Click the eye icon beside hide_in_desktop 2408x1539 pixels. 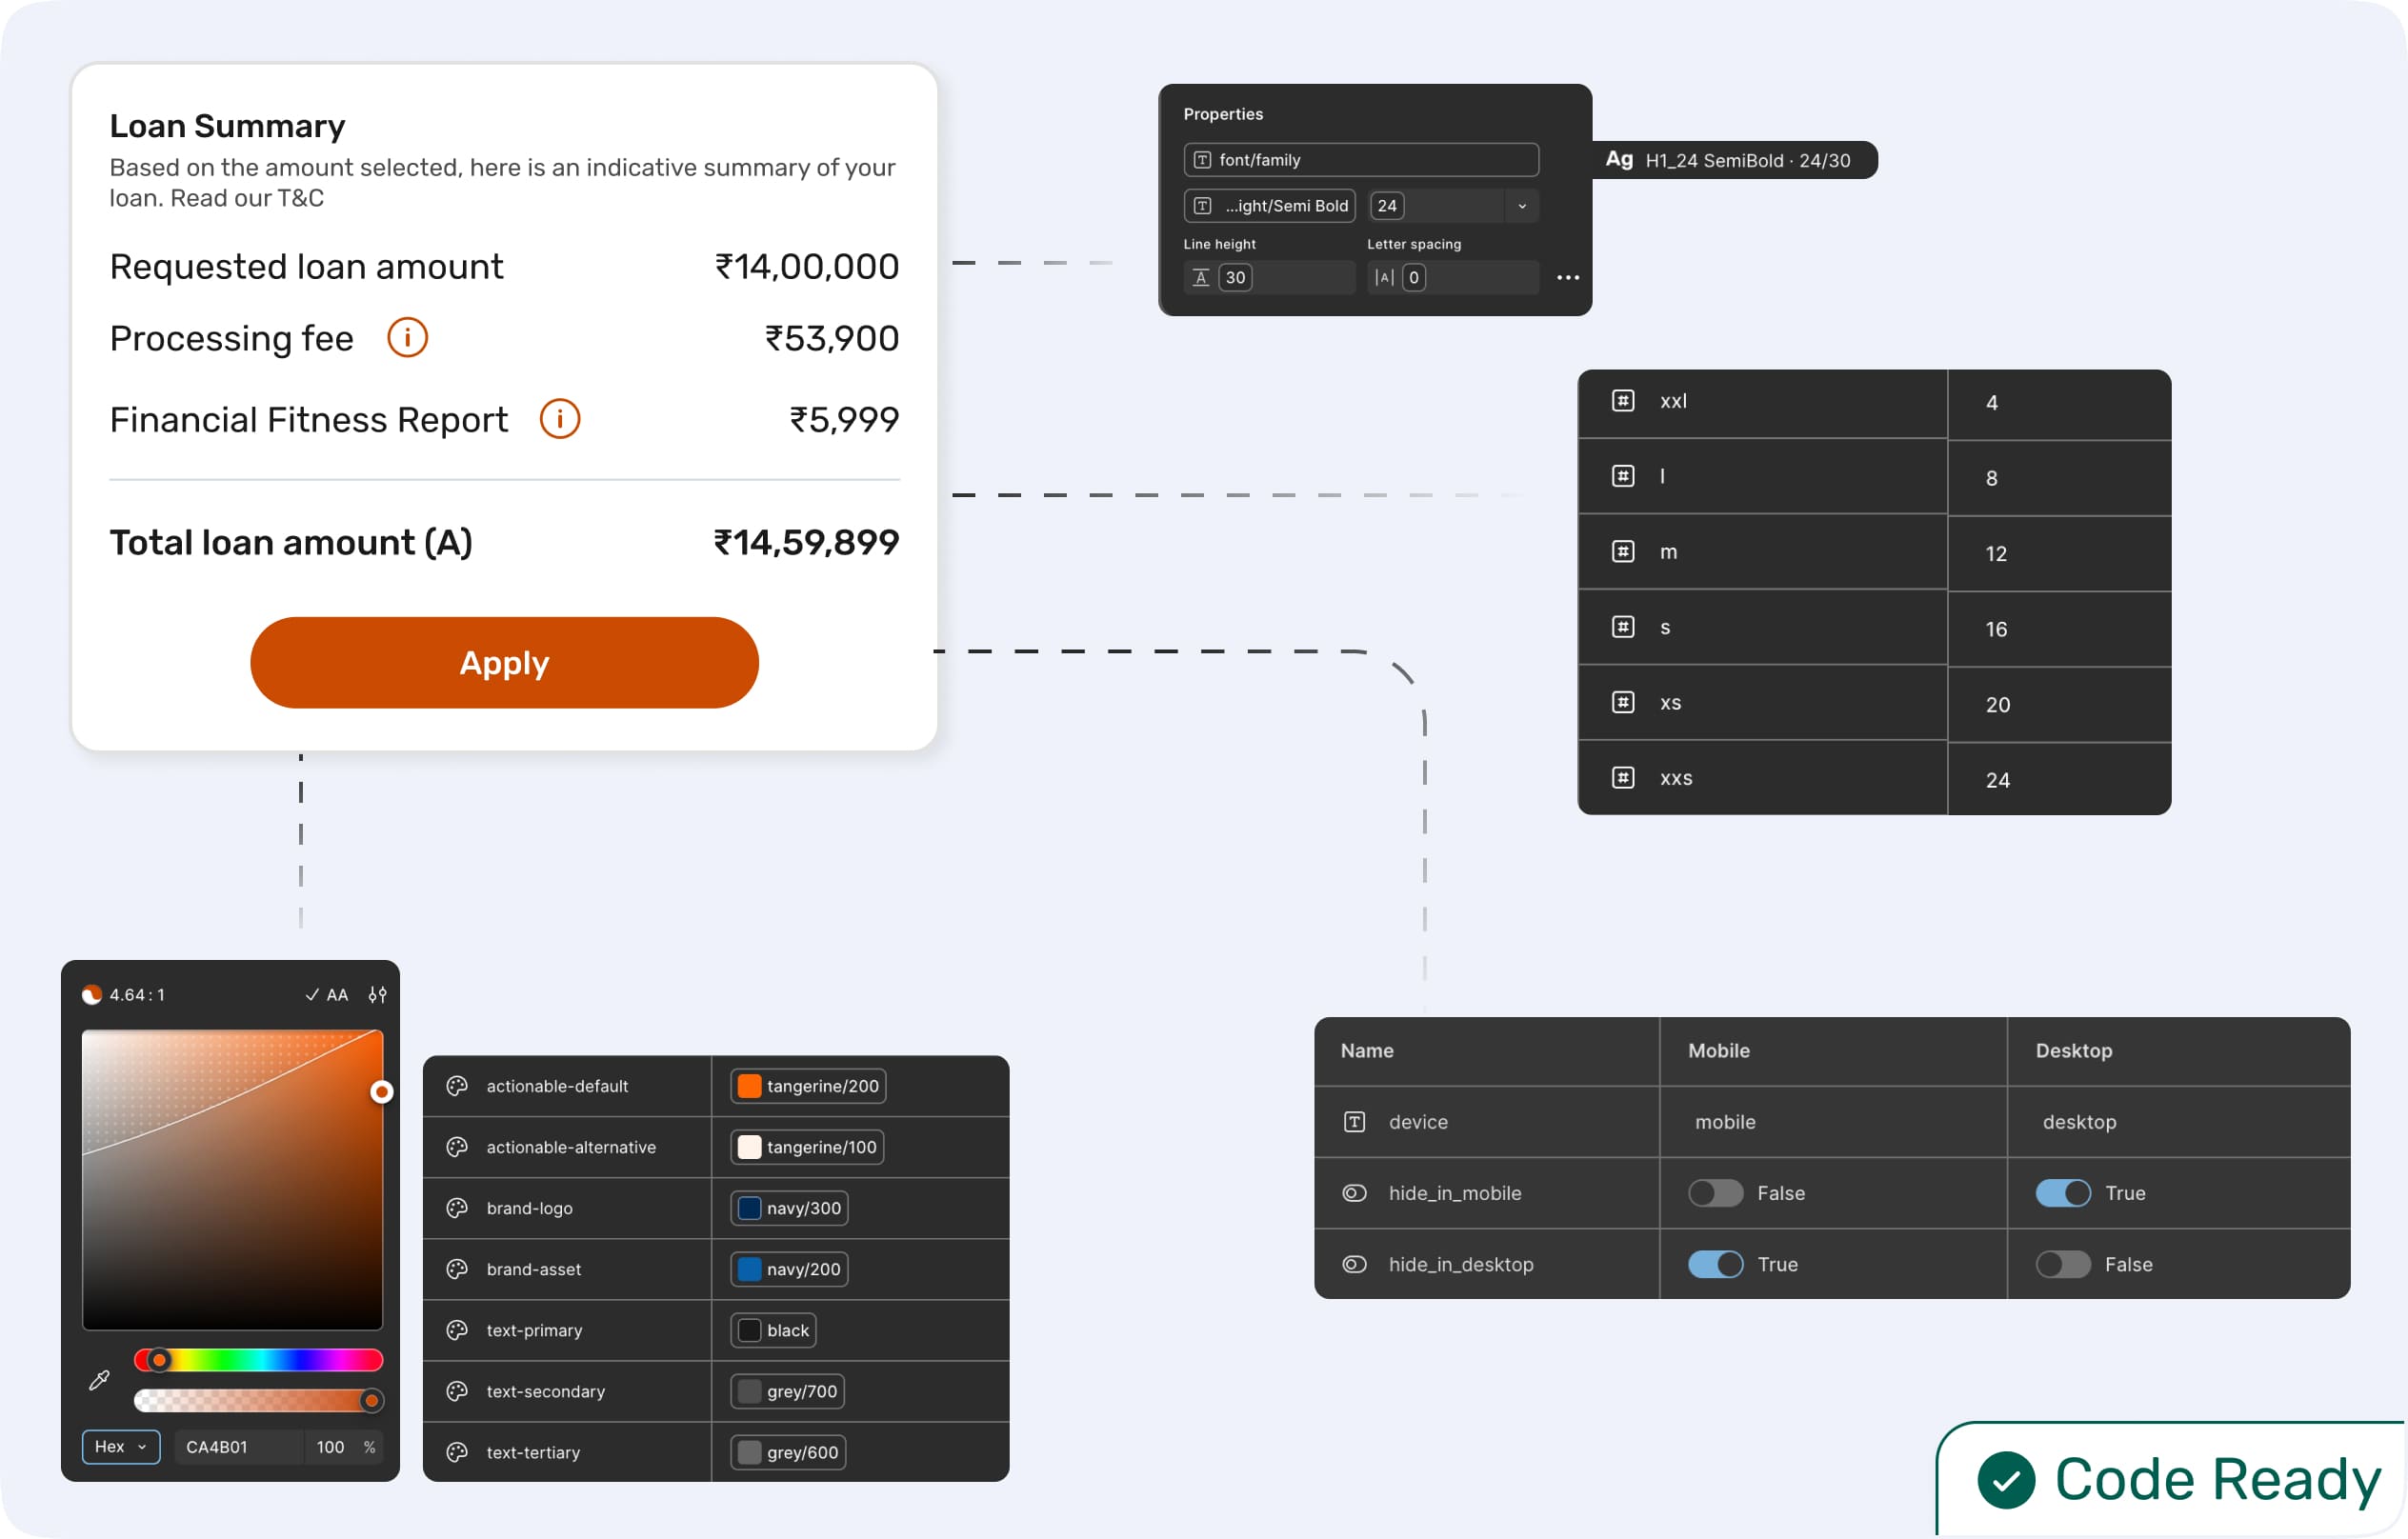(x=1354, y=1264)
